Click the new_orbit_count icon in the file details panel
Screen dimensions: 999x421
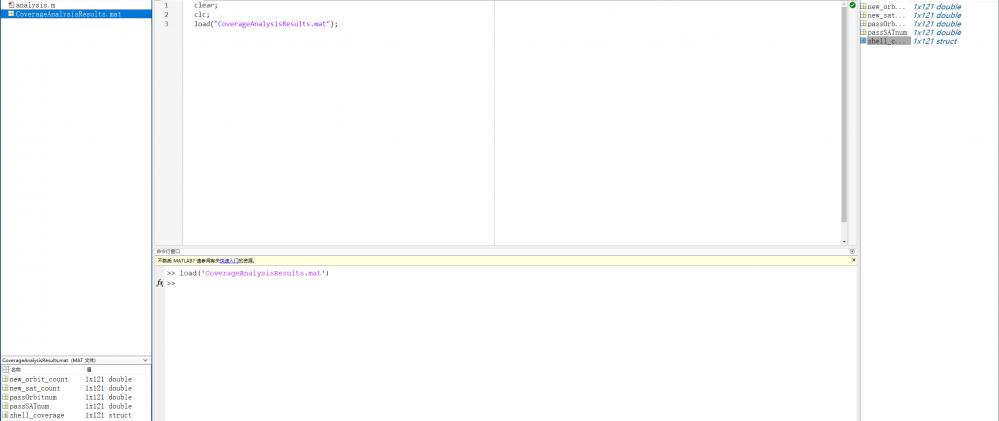5,380
